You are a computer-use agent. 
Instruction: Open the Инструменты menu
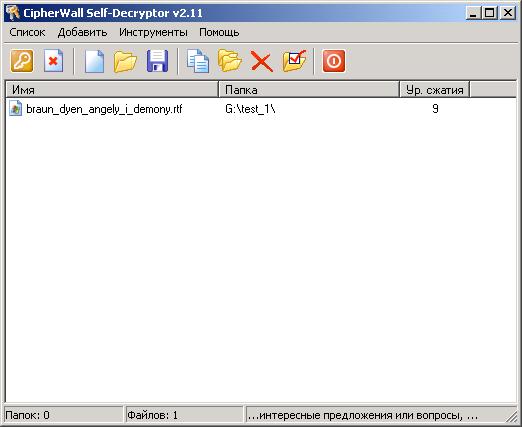point(153,32)
